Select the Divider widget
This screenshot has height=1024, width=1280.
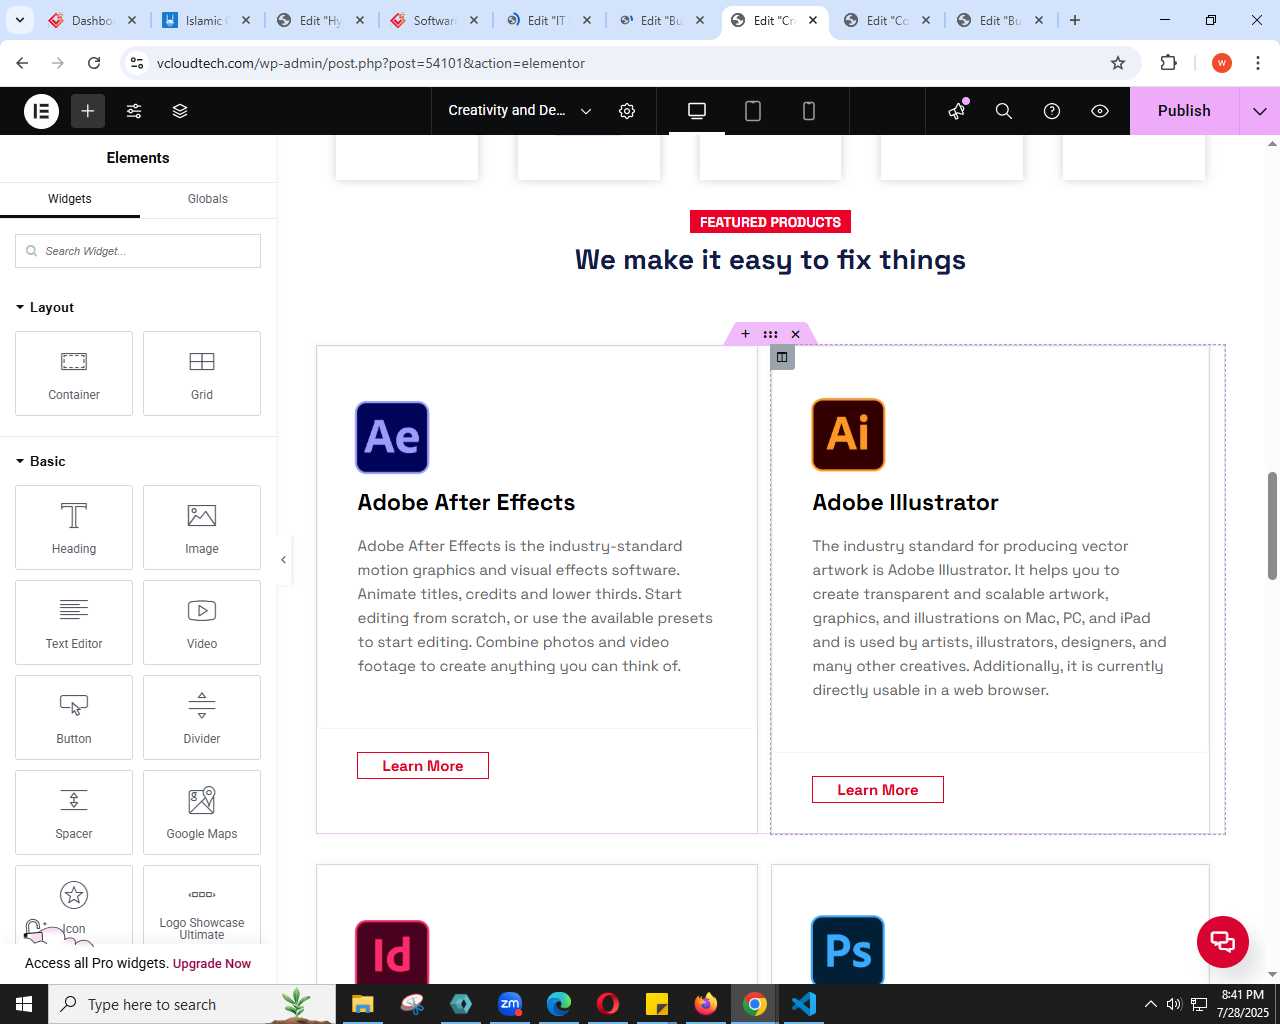pyautogui.click(x=202, y=717)
